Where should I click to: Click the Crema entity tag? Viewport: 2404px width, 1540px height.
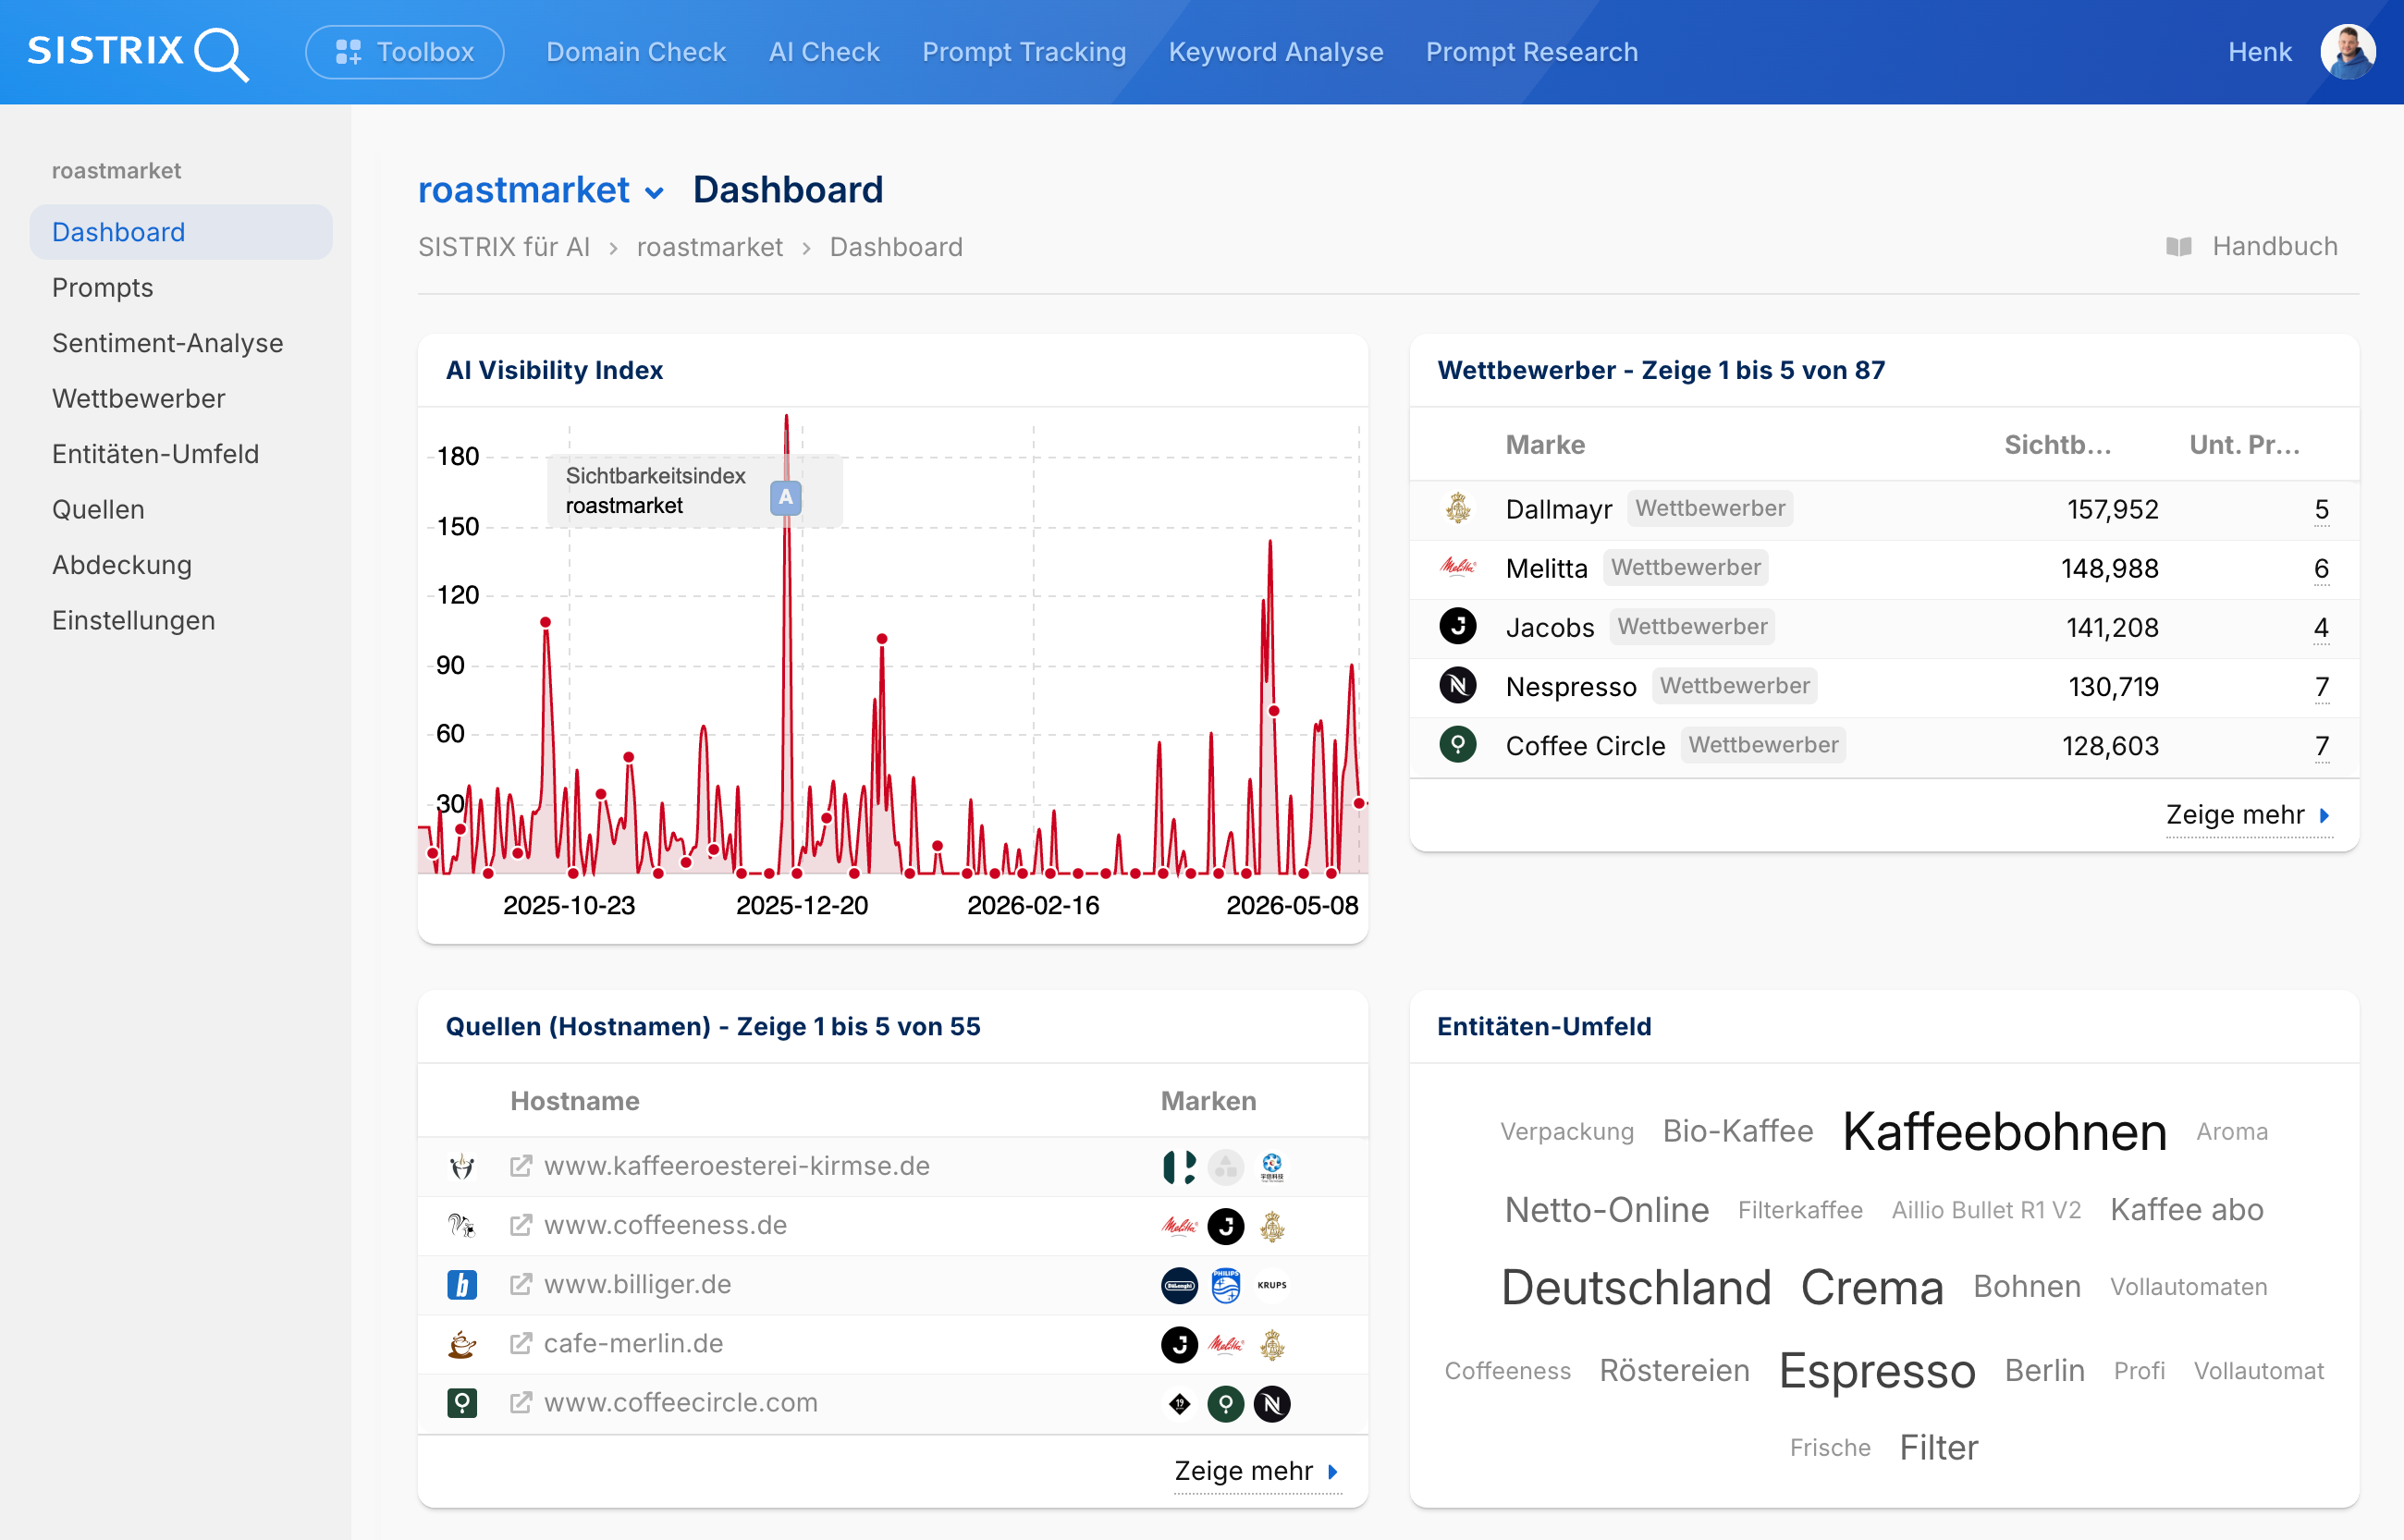pos(1872,1287)
